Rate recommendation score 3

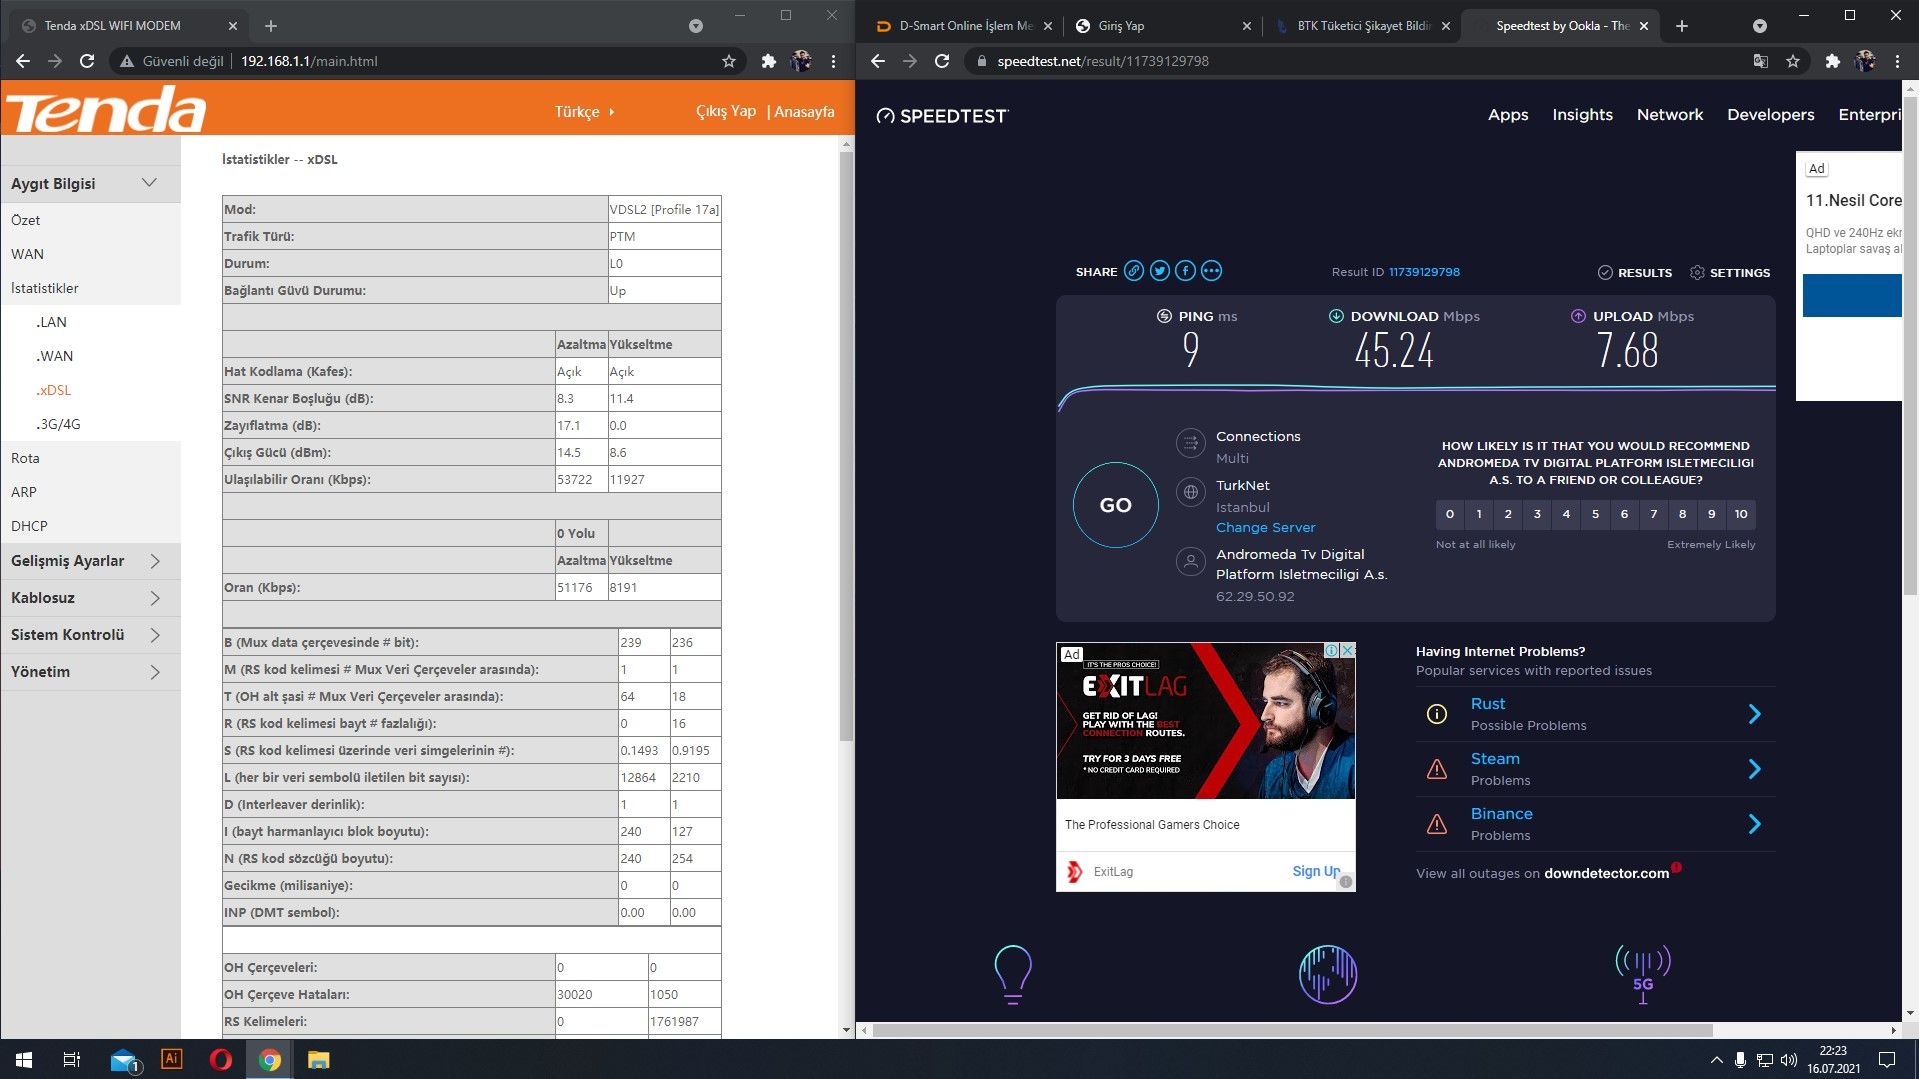click(1537, 514)
